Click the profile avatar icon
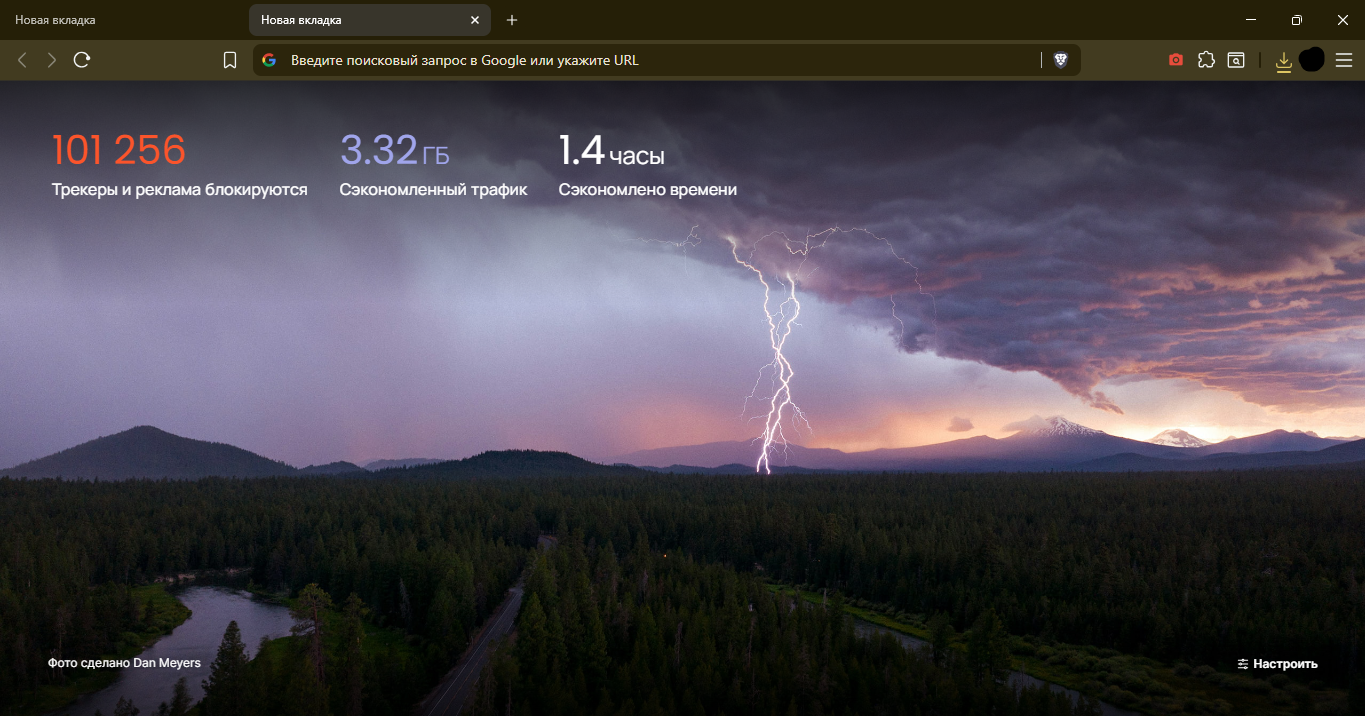Screen dimensions: 1365x716 click(x=1311, y=59)
